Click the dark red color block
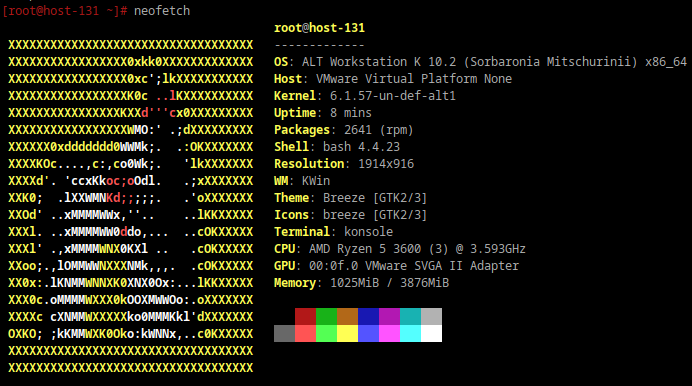 (305, 316)
